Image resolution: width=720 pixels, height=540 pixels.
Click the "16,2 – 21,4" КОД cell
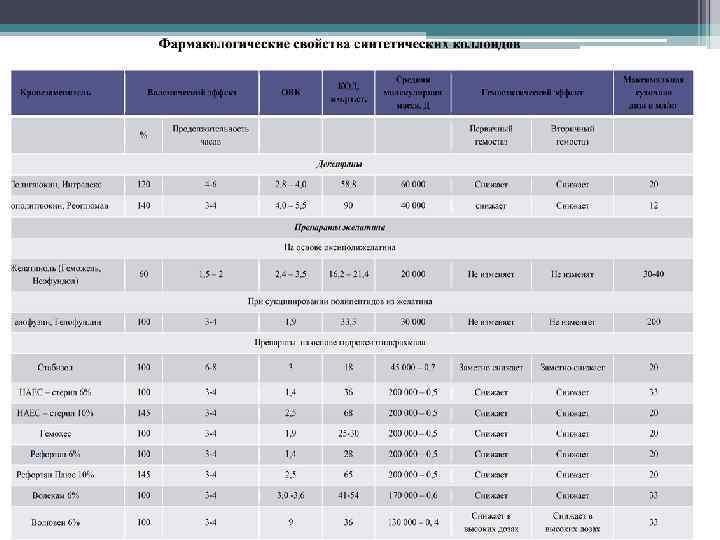(349, 275)
